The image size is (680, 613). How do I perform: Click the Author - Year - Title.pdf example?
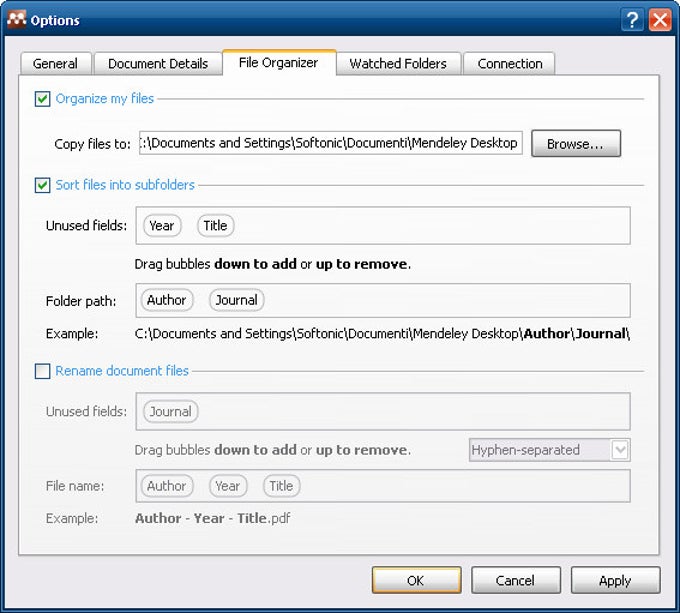212,518
